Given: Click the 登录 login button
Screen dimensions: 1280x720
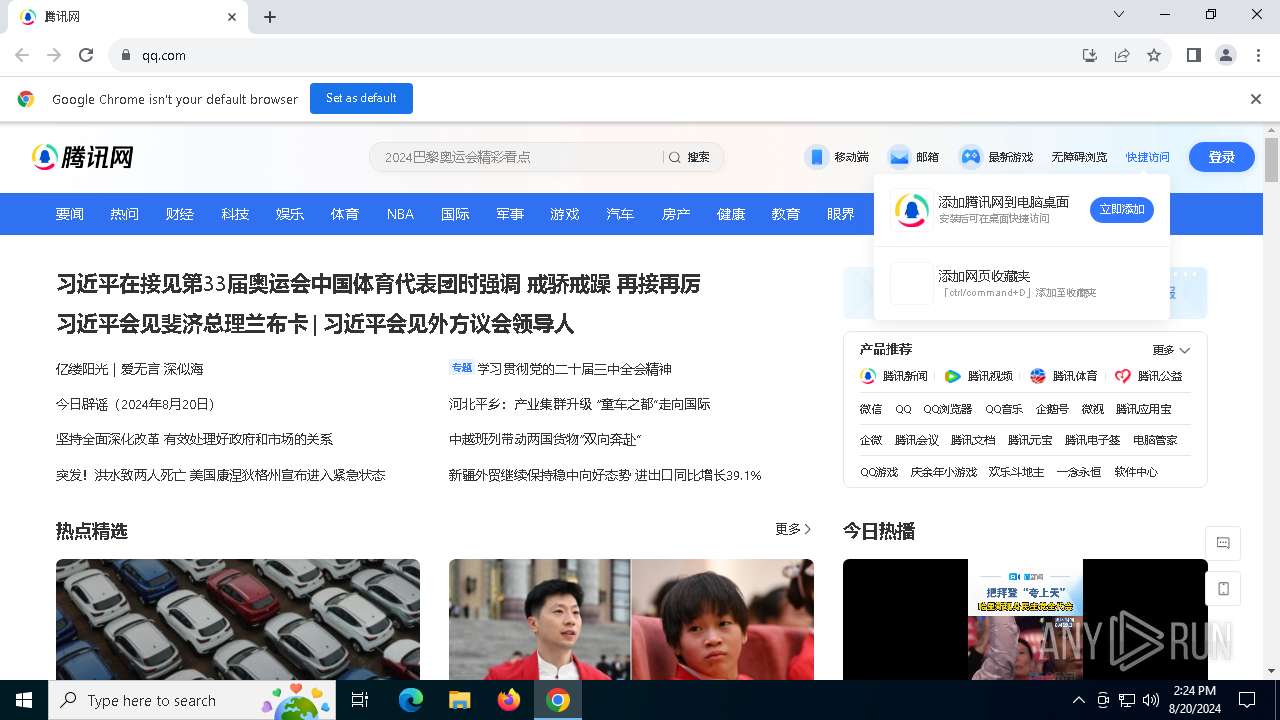Looking at the screenshot, I should pos(1222,157).
